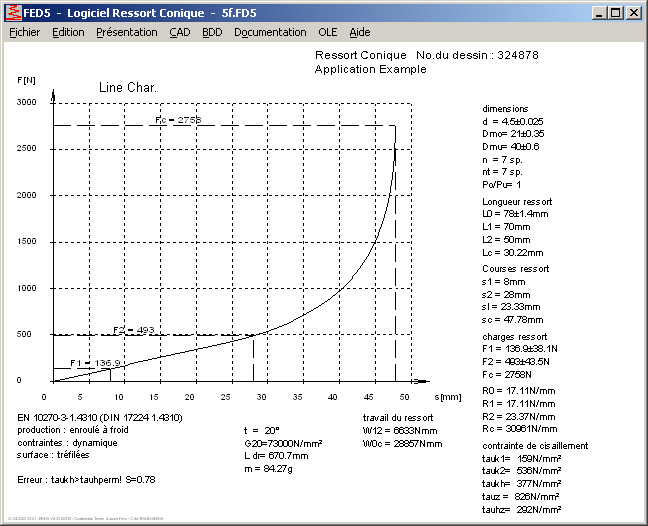The image size is (648, 526).
Task: Open the Edition menu
Action: [68, 32]
